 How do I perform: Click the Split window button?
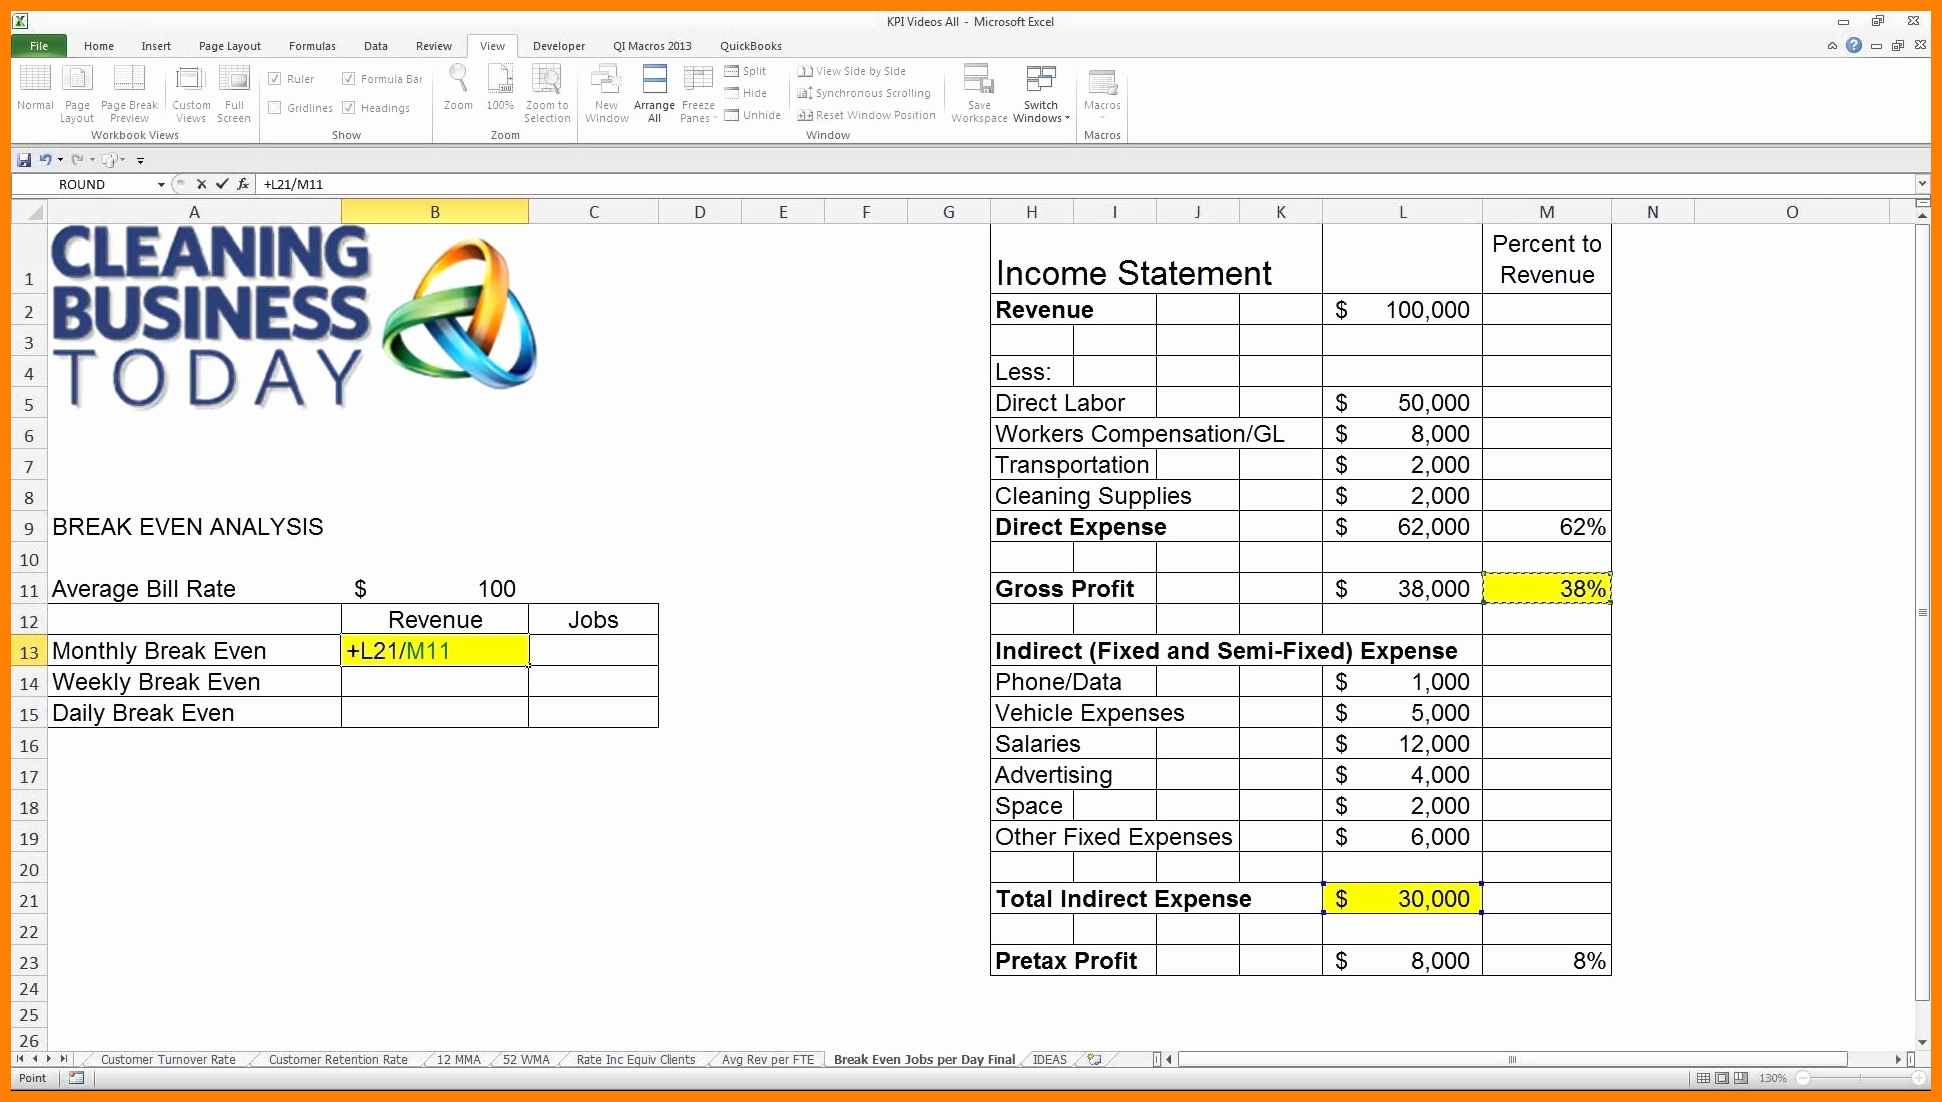pos(745,70)
